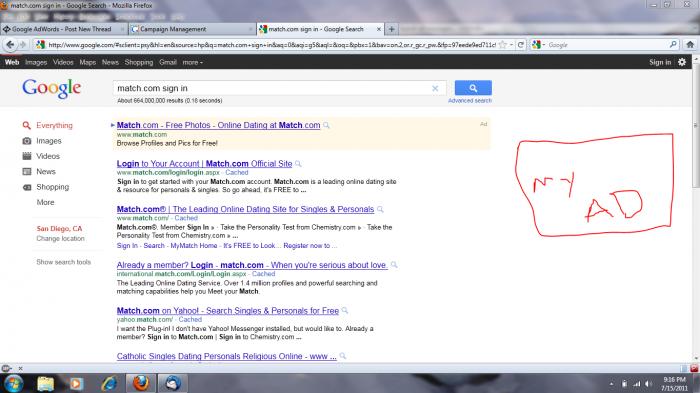Preview magnifier next to Login to Your Account result
The height and width of the screenshot is (393, 700).
click(x=298, y=164)
